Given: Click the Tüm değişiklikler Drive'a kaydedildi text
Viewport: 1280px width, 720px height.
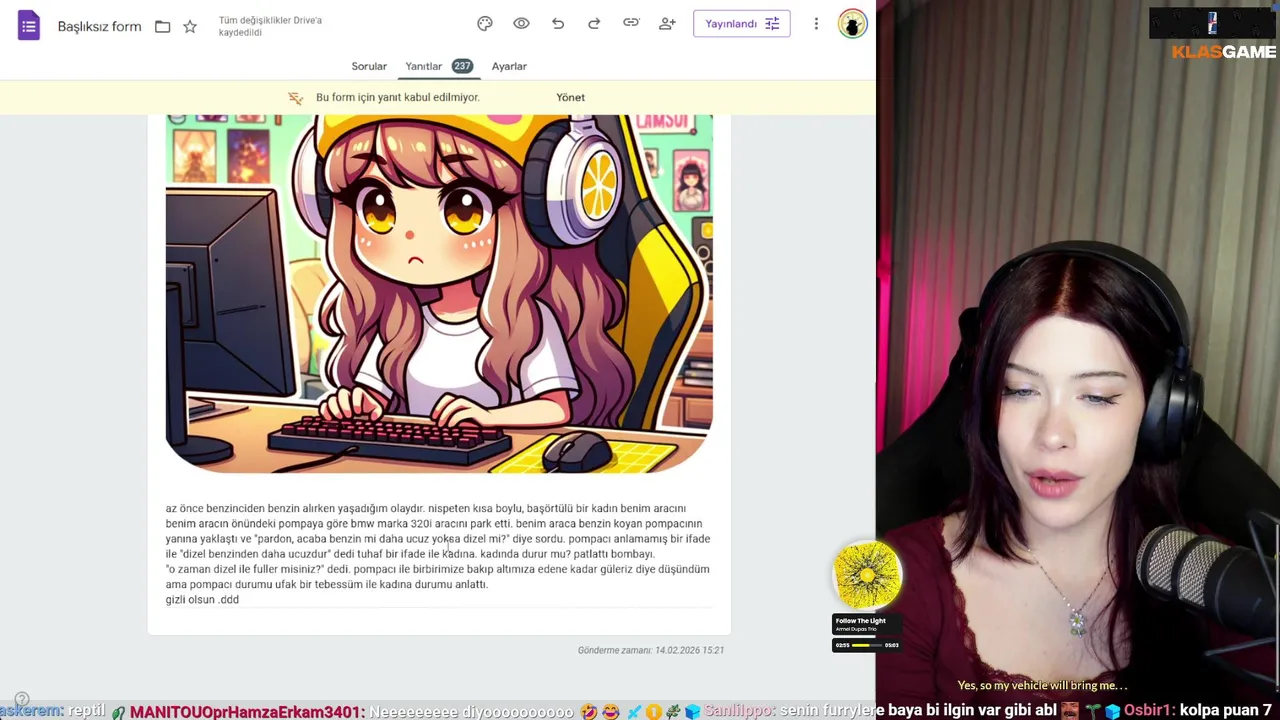Looking at the screenshot, I should click(x=270, y=26).
